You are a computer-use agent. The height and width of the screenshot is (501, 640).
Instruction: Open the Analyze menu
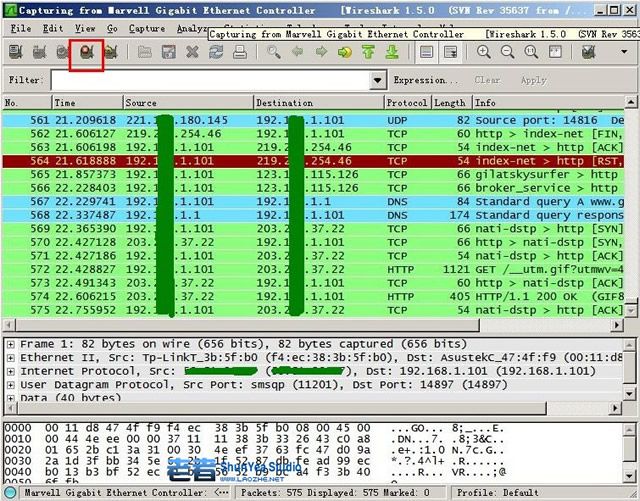click(192, 29)
